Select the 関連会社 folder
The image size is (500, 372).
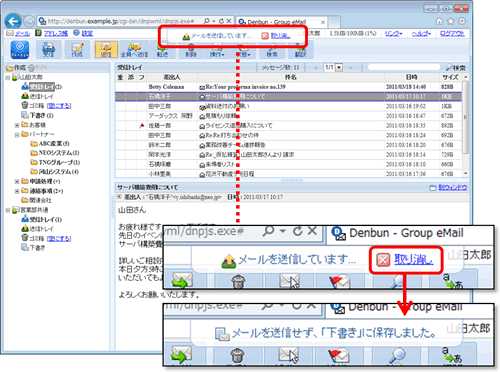36,200
